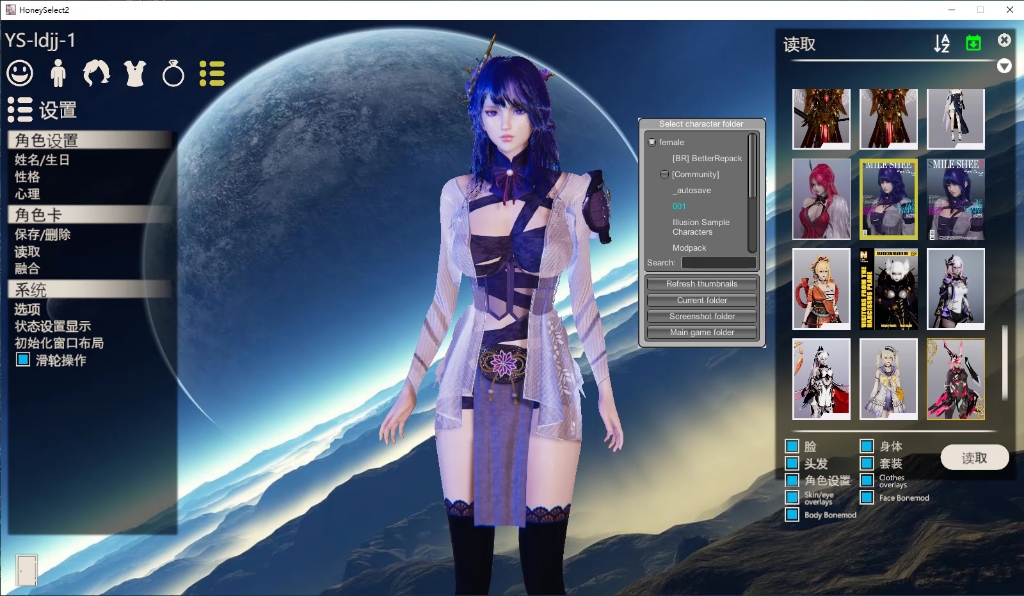Select the pink bunny-eared character card
The height and width of the screenshot is (596, 1024).
(x=955, y=379)
